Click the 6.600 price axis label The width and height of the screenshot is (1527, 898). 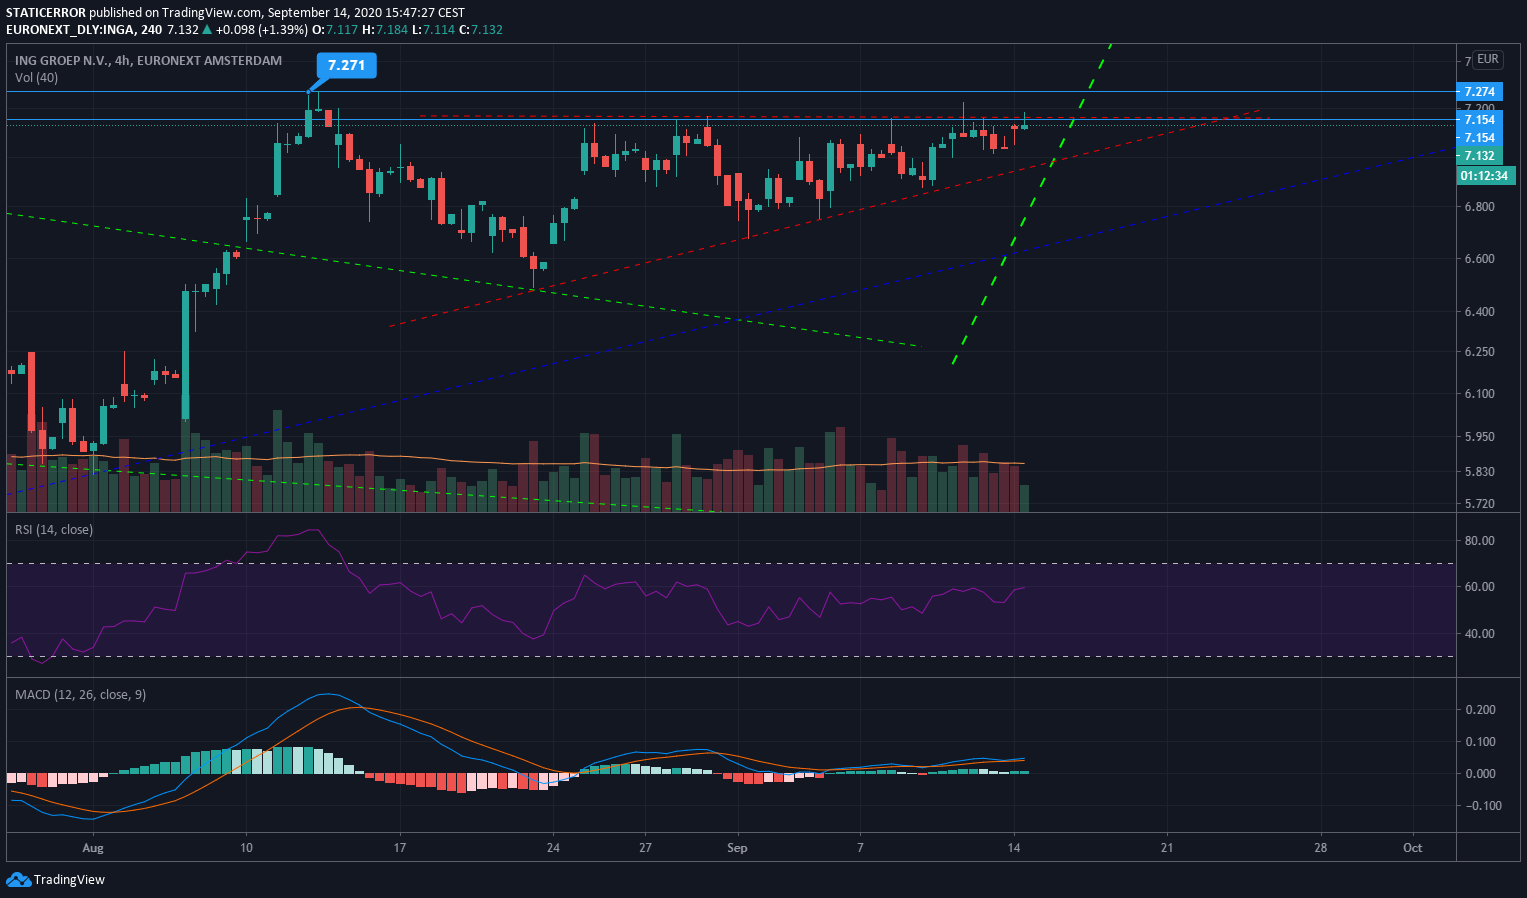point(1479,258)
